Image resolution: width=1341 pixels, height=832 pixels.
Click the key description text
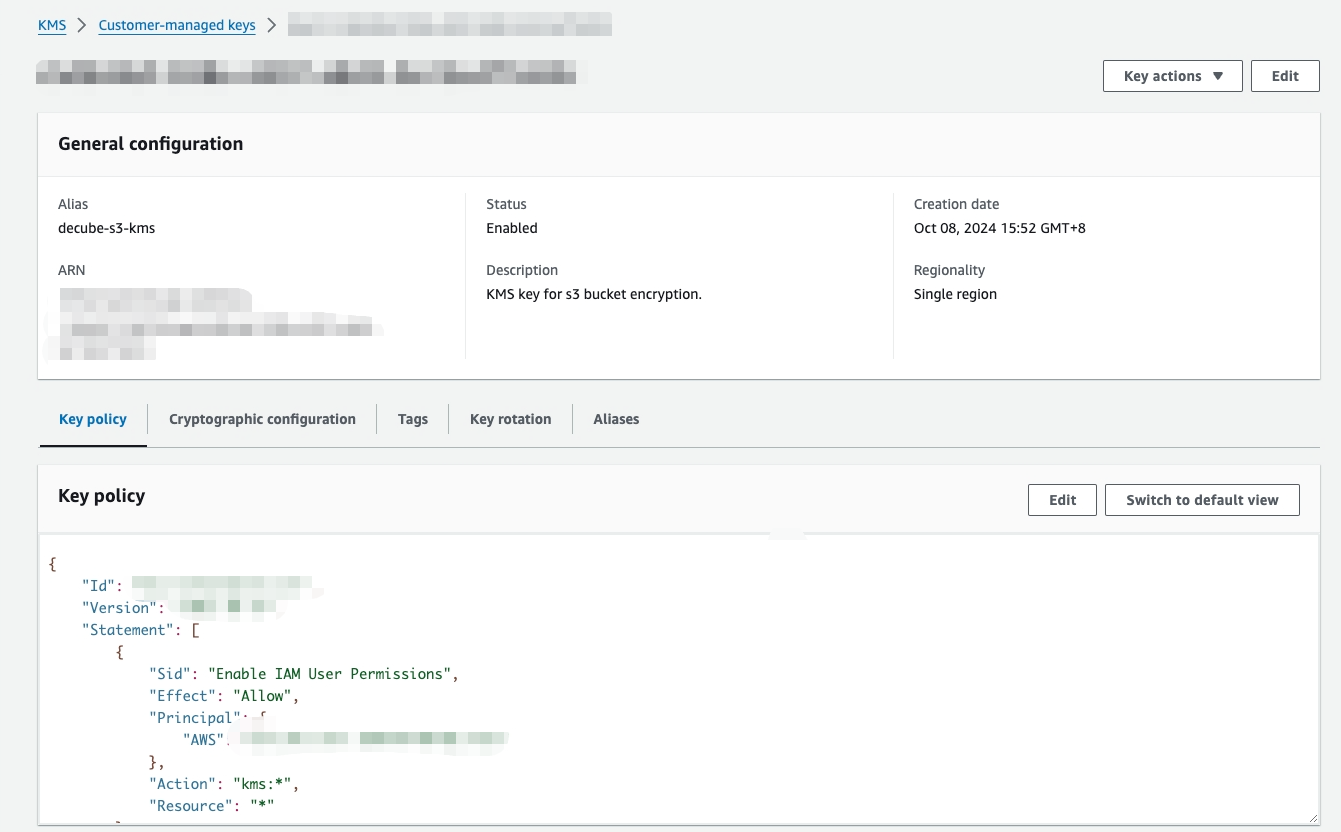point(594,294)
